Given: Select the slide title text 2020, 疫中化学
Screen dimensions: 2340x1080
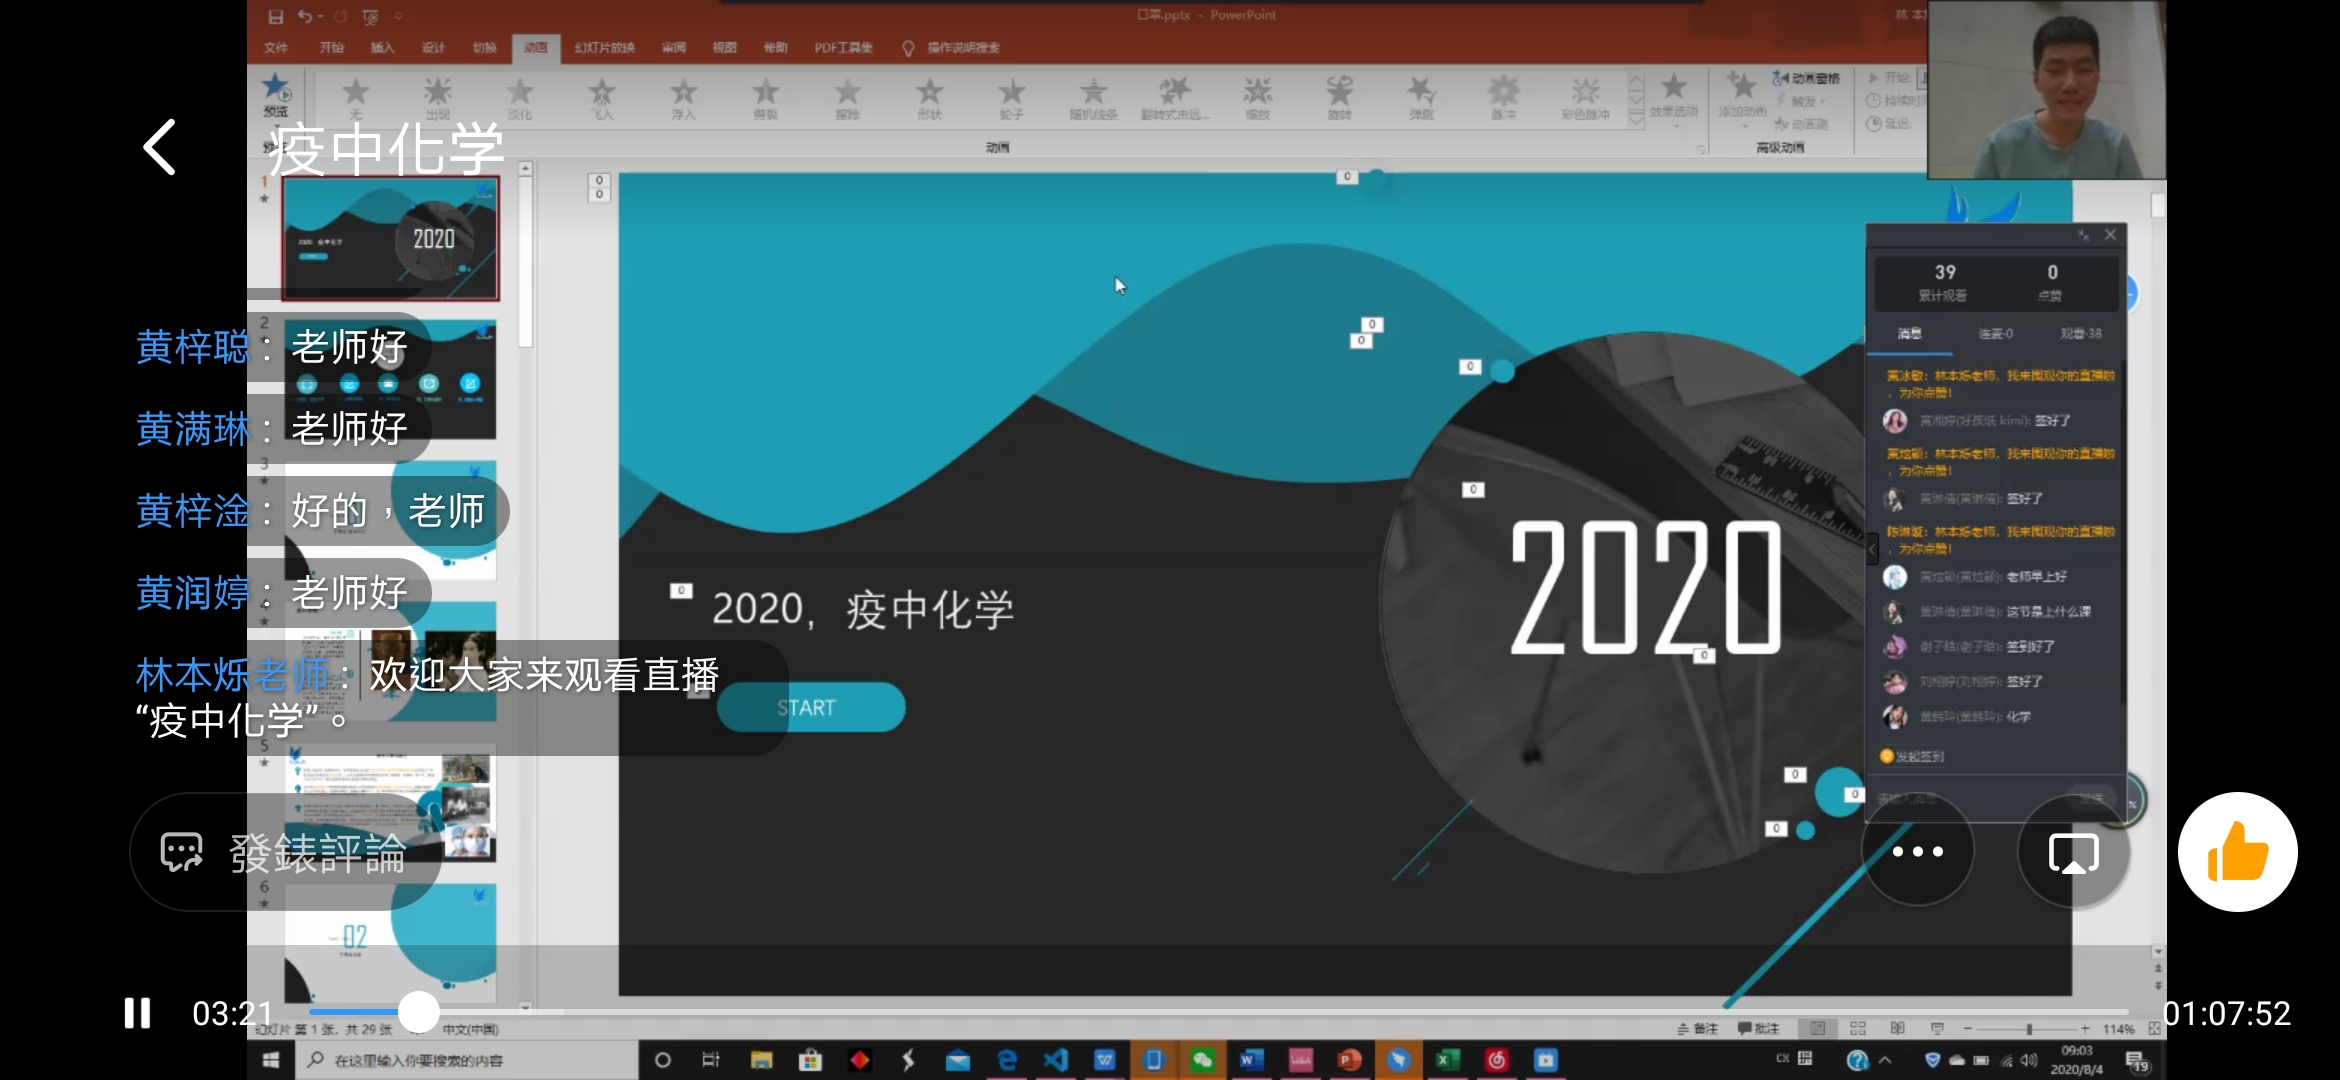Looking at the screenshot, I should point(863,609).
